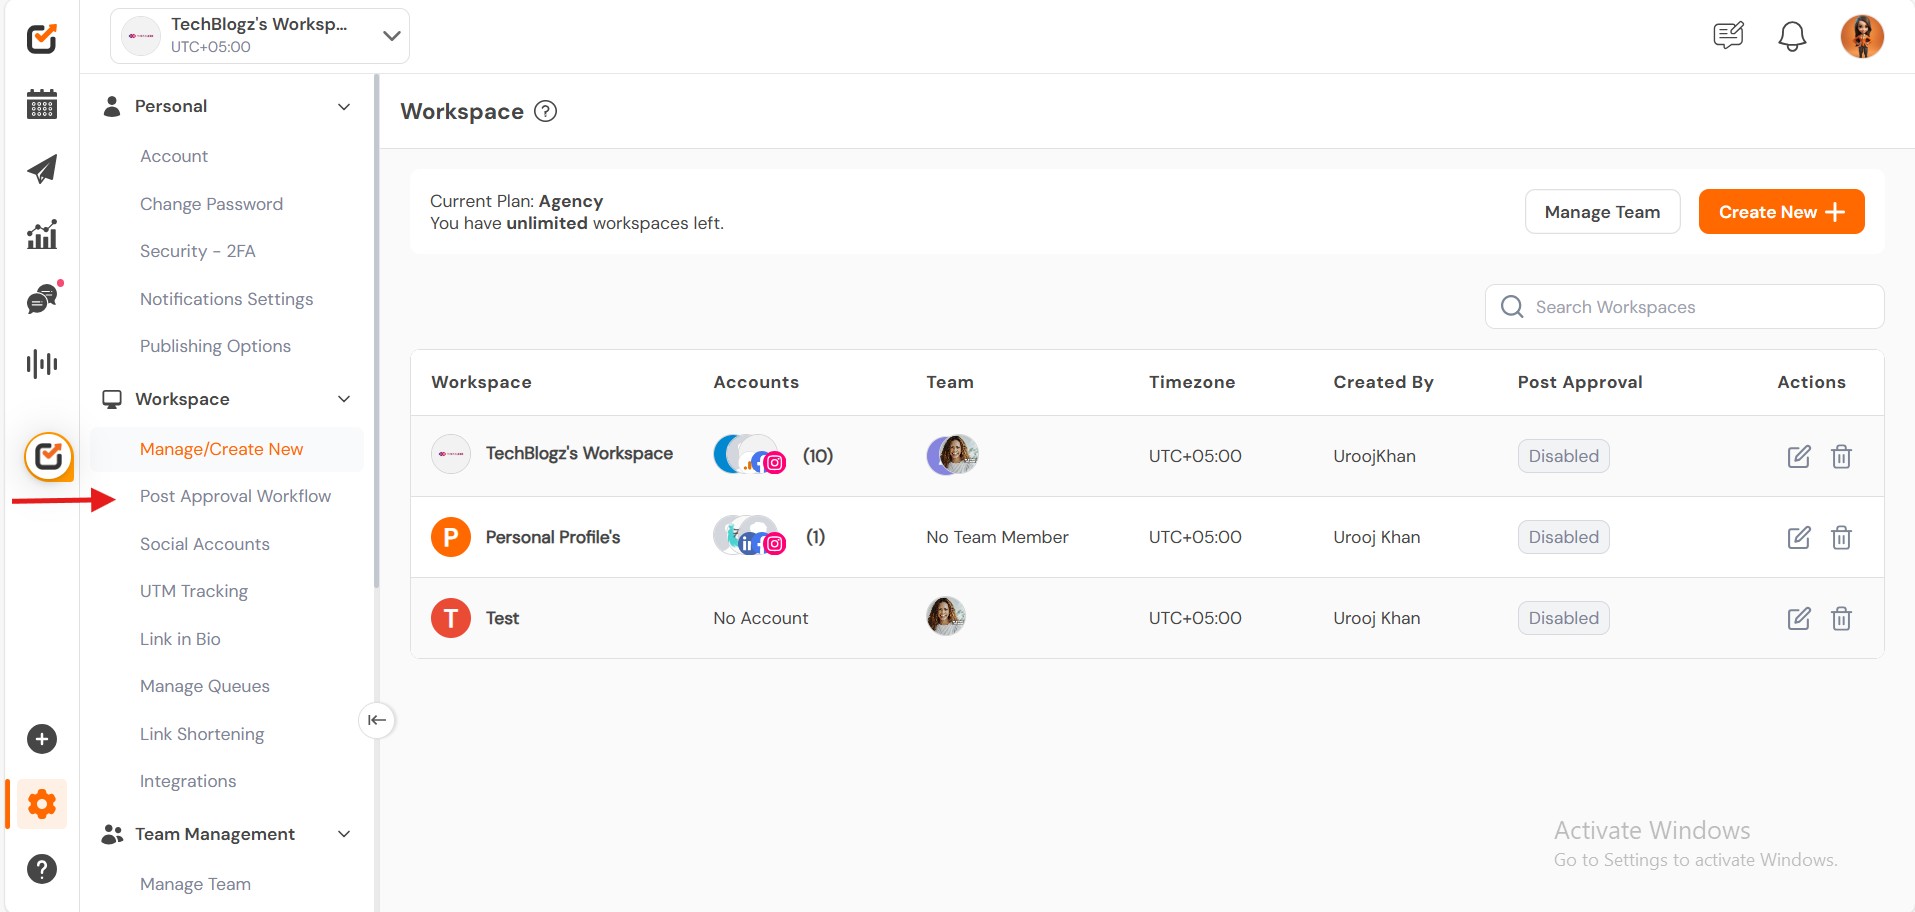The width and height of the screenshot is (1915, 912).
Task: Edit the Personal Profile's workspace
Action: (1798, 538)
